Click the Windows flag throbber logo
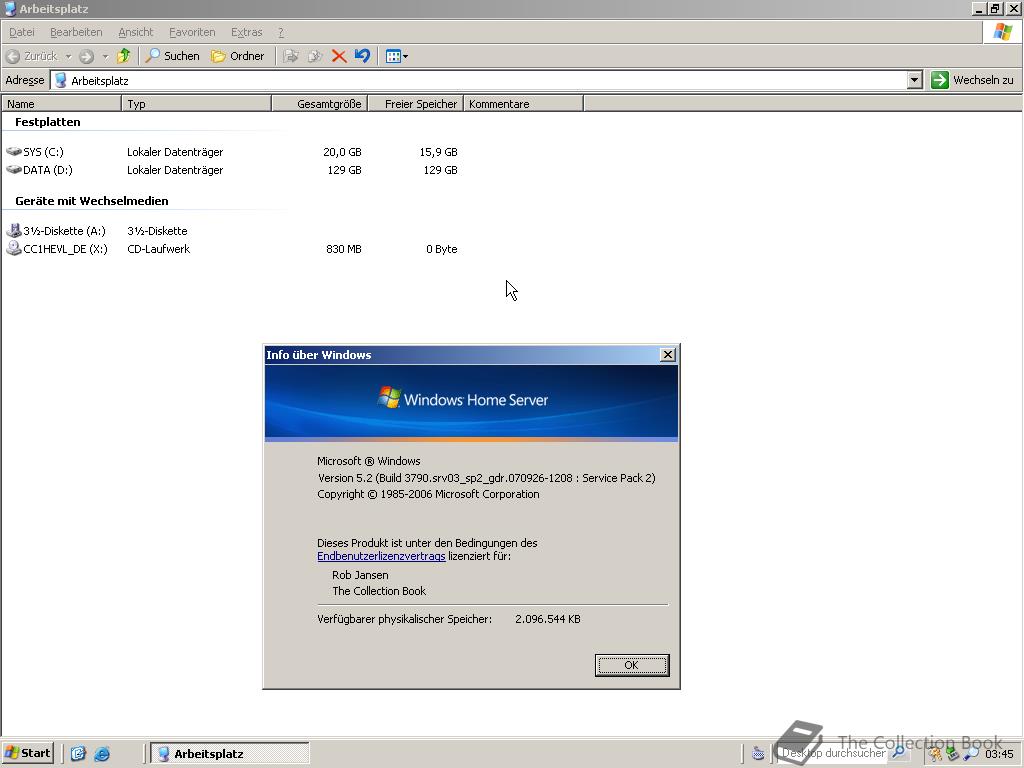Screen dimensions: 1024x768 [x=1002, y=32]
